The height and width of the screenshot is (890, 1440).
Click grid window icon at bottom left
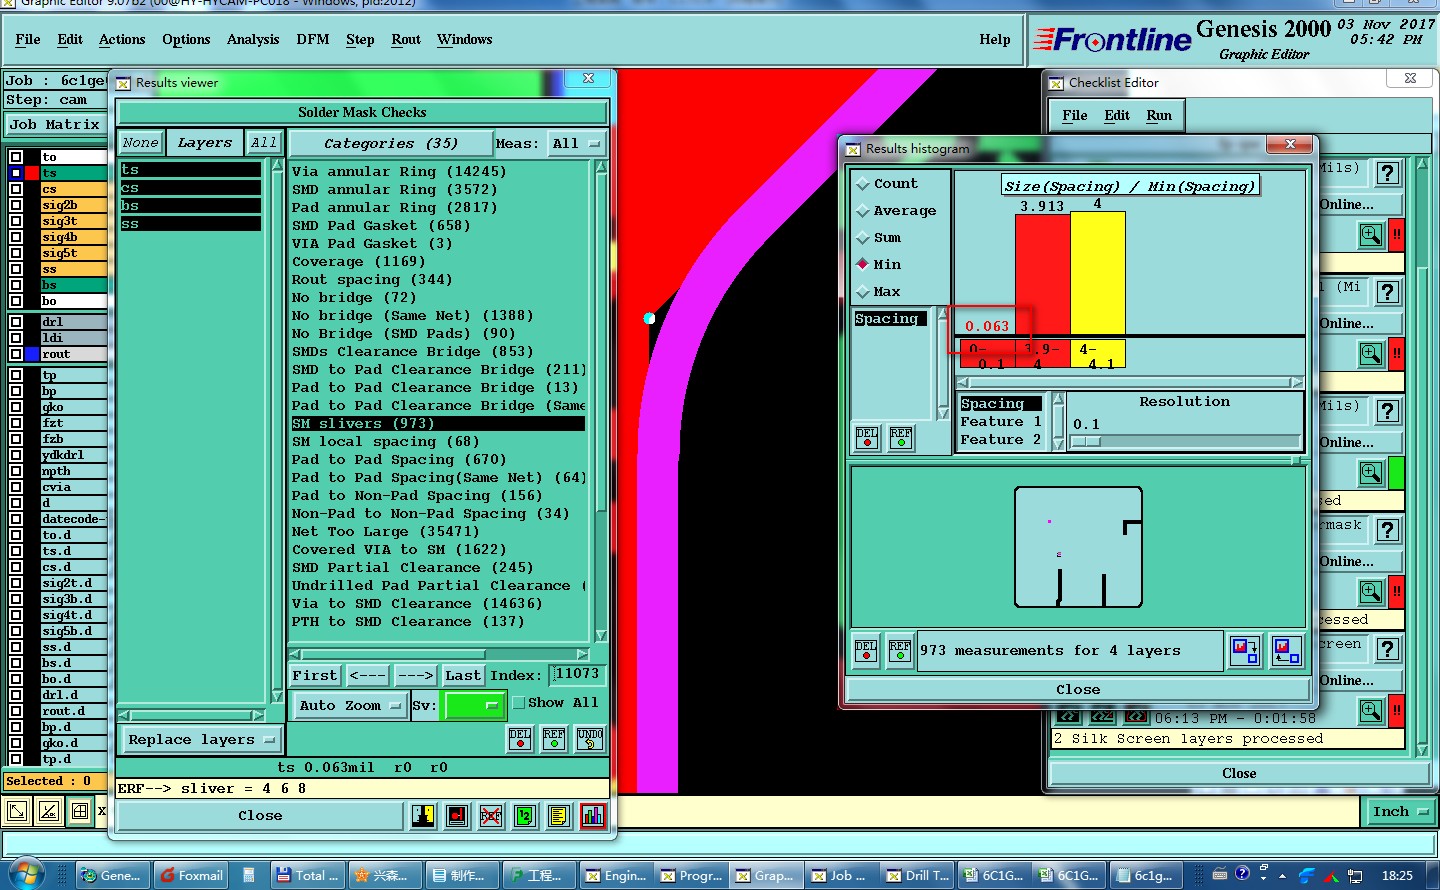(80, 811)
